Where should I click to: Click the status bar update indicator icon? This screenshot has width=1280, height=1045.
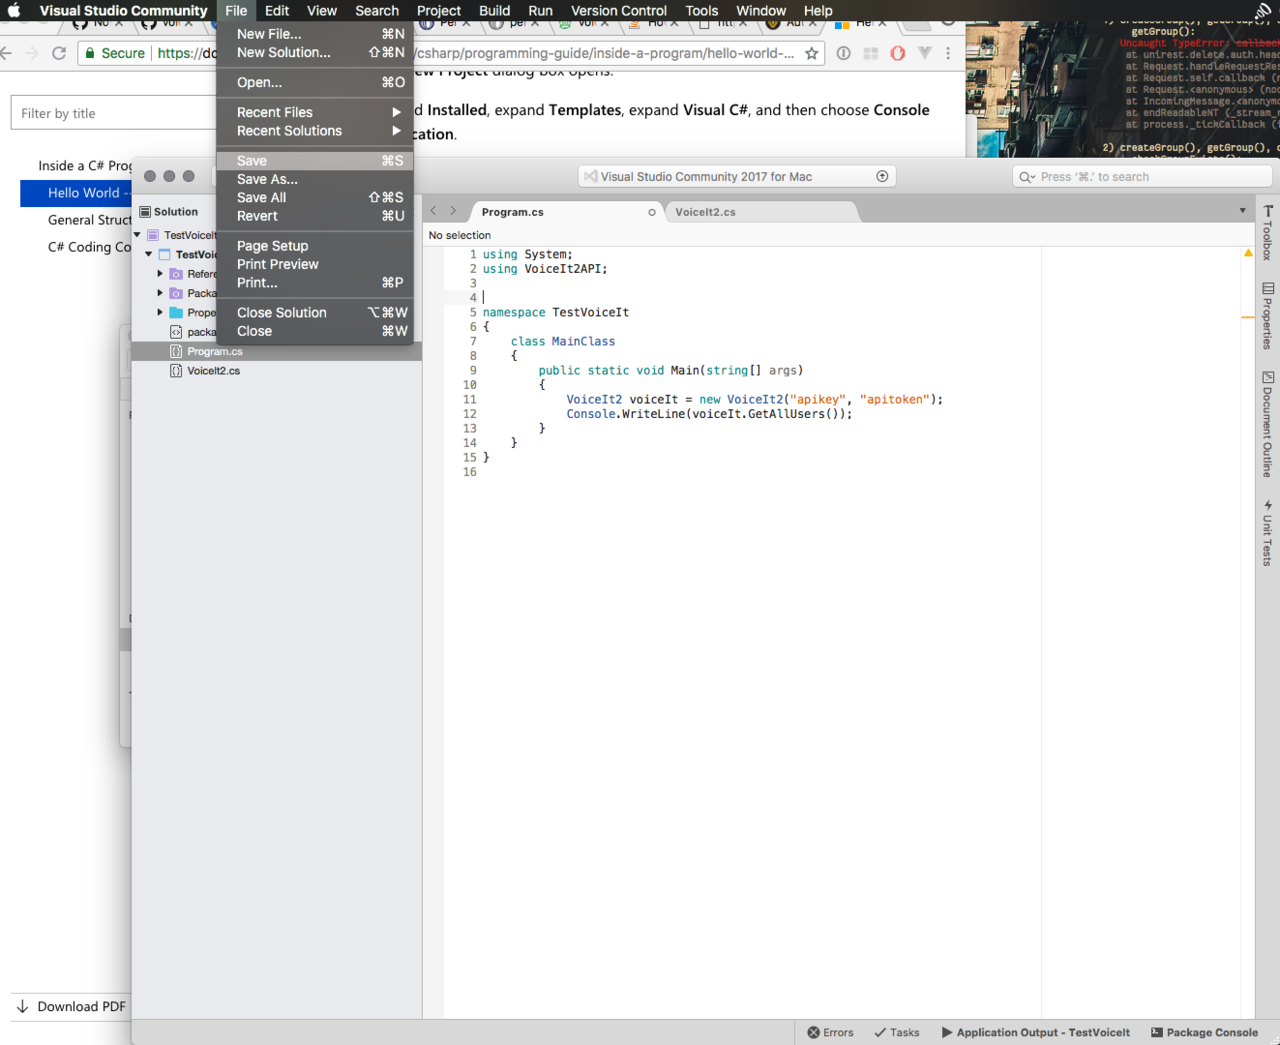point(882,176)
